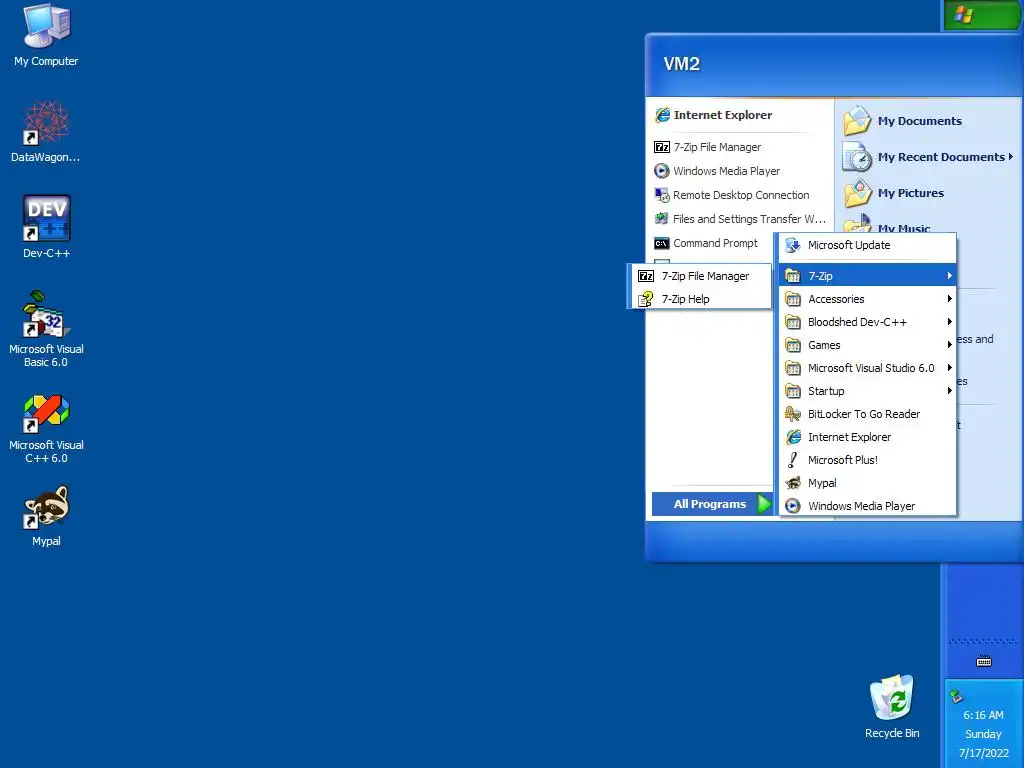
Task: Click the 6:16 AM taskbar clock
Action: point(983,715)
